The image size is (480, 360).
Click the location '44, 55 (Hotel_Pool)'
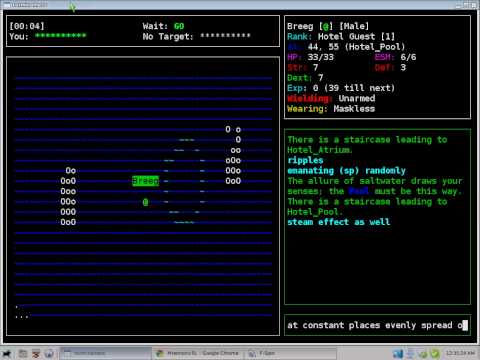[356, 47]
